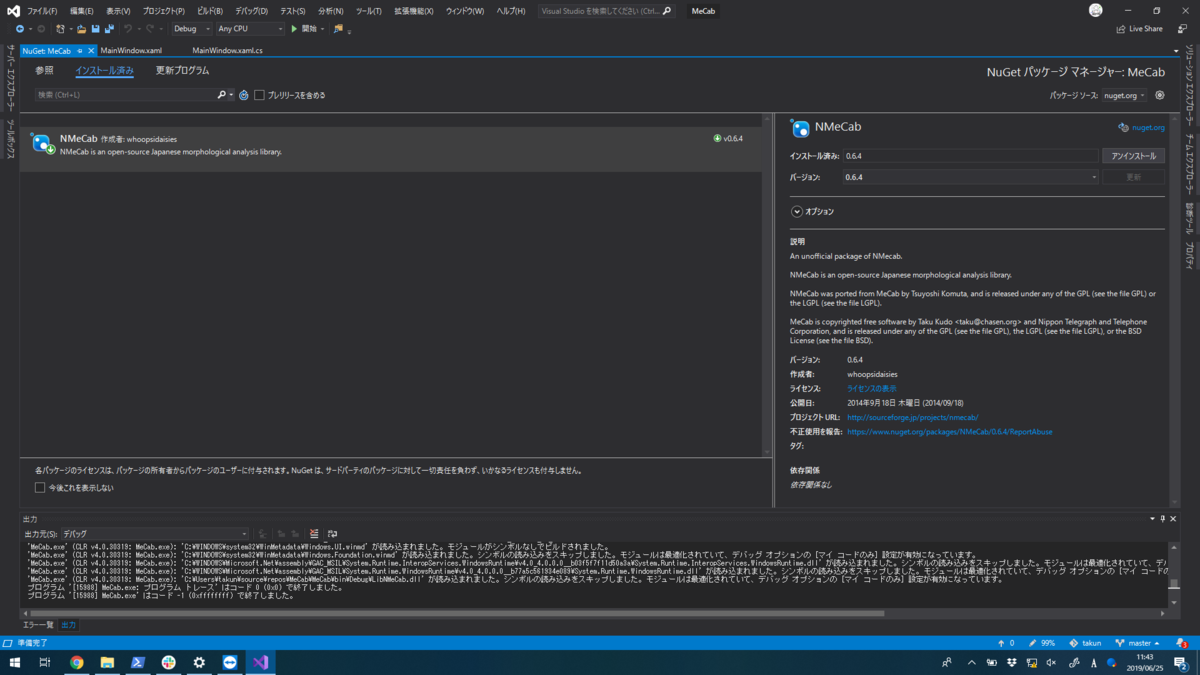
Task: Click the NuGet search input field
Action: point(125,95)
